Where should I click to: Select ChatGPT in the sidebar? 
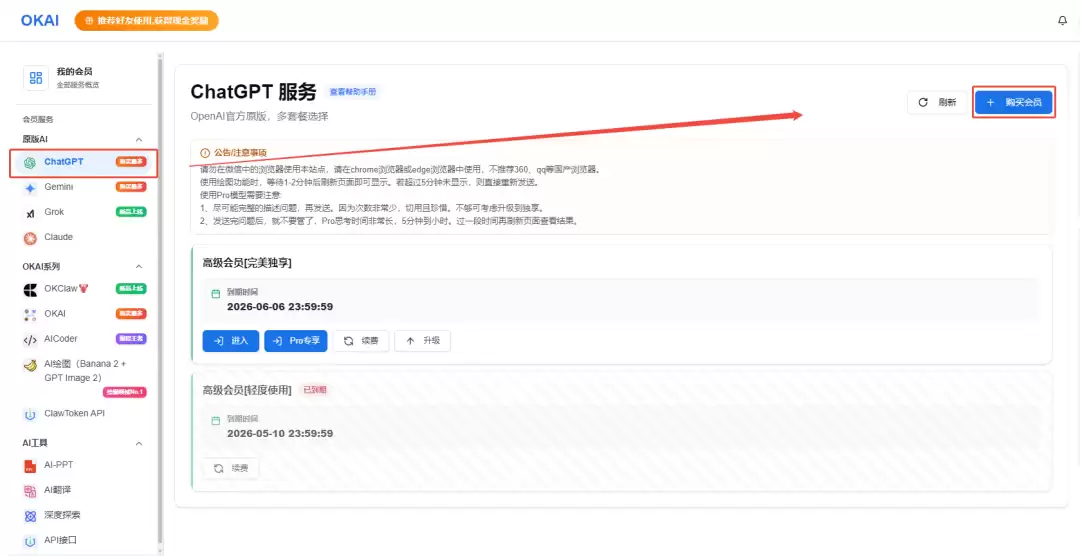(x=83, y=163)
